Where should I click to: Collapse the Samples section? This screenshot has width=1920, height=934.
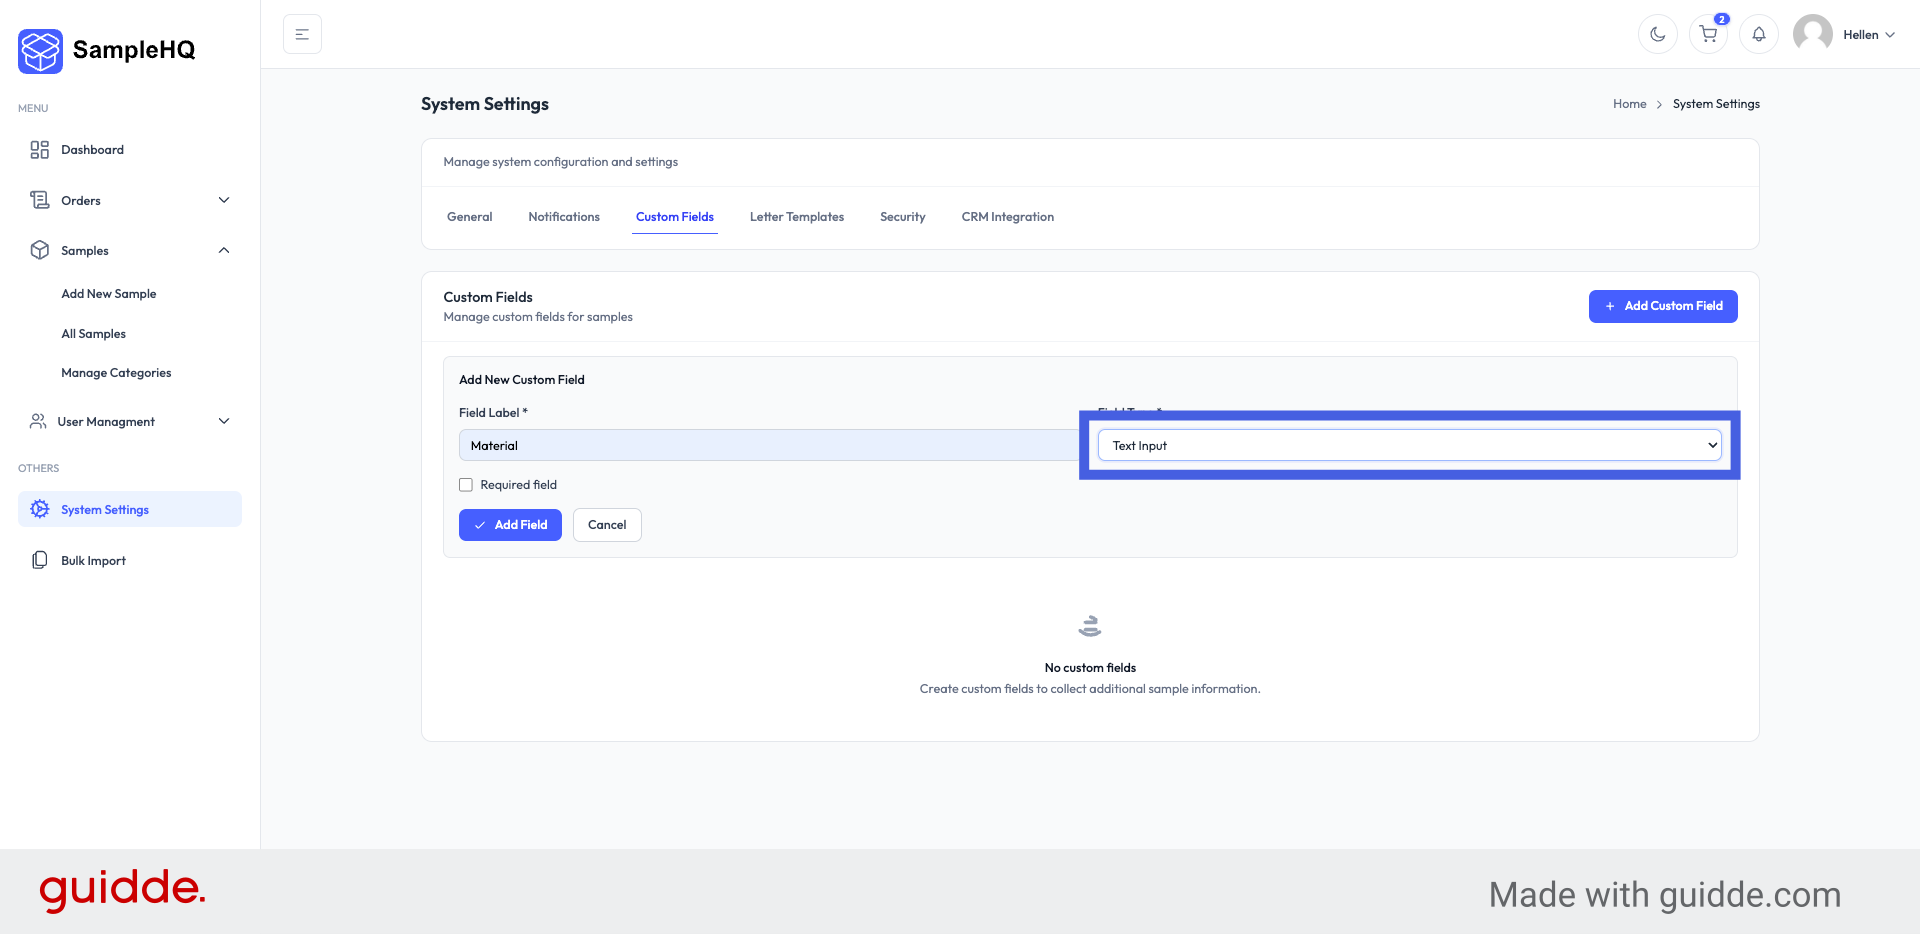(x=224, y=250)
